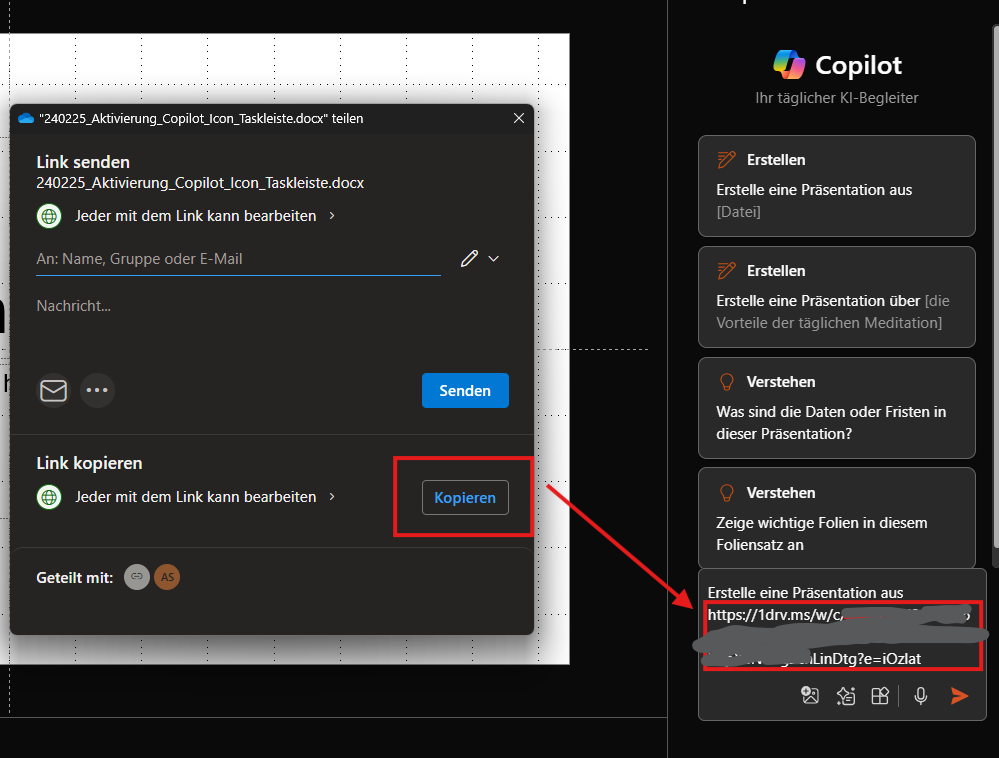Click the file name 240225_Aktivierung_Copilot_Icon_Taskleiste.docx text

click(x=200, y=183)
